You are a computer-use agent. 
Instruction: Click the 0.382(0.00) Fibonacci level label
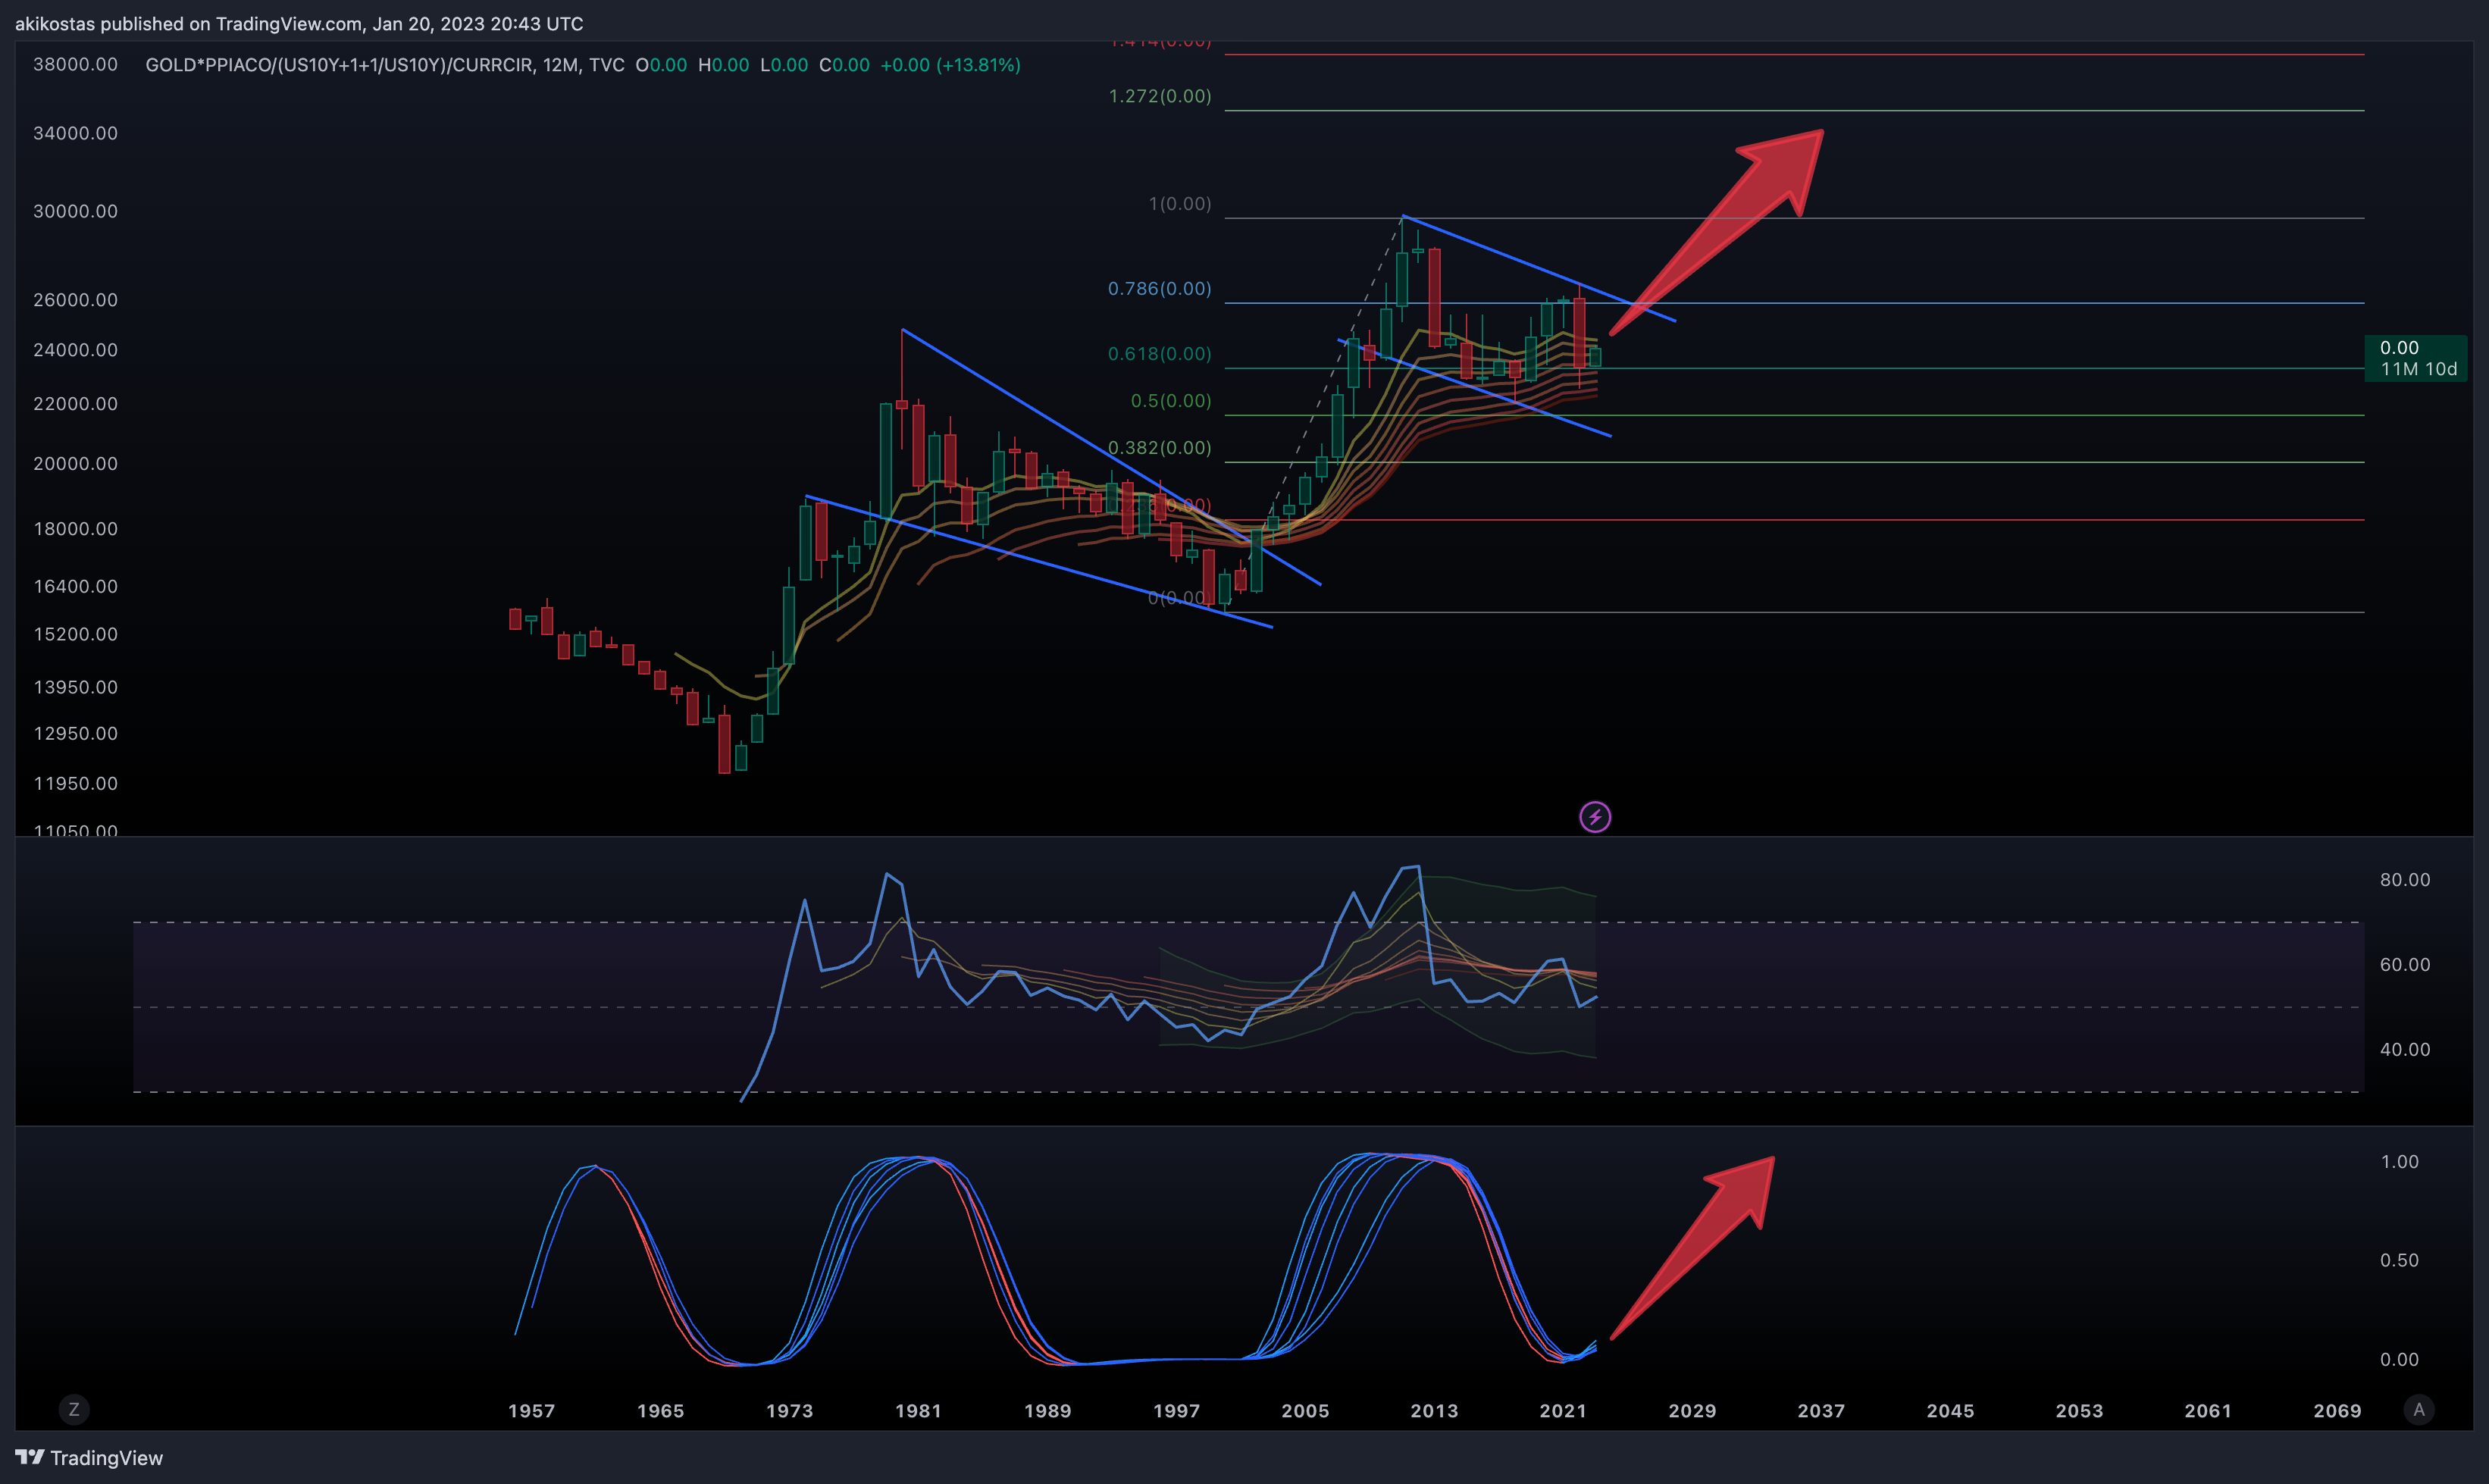(1160, 448)
